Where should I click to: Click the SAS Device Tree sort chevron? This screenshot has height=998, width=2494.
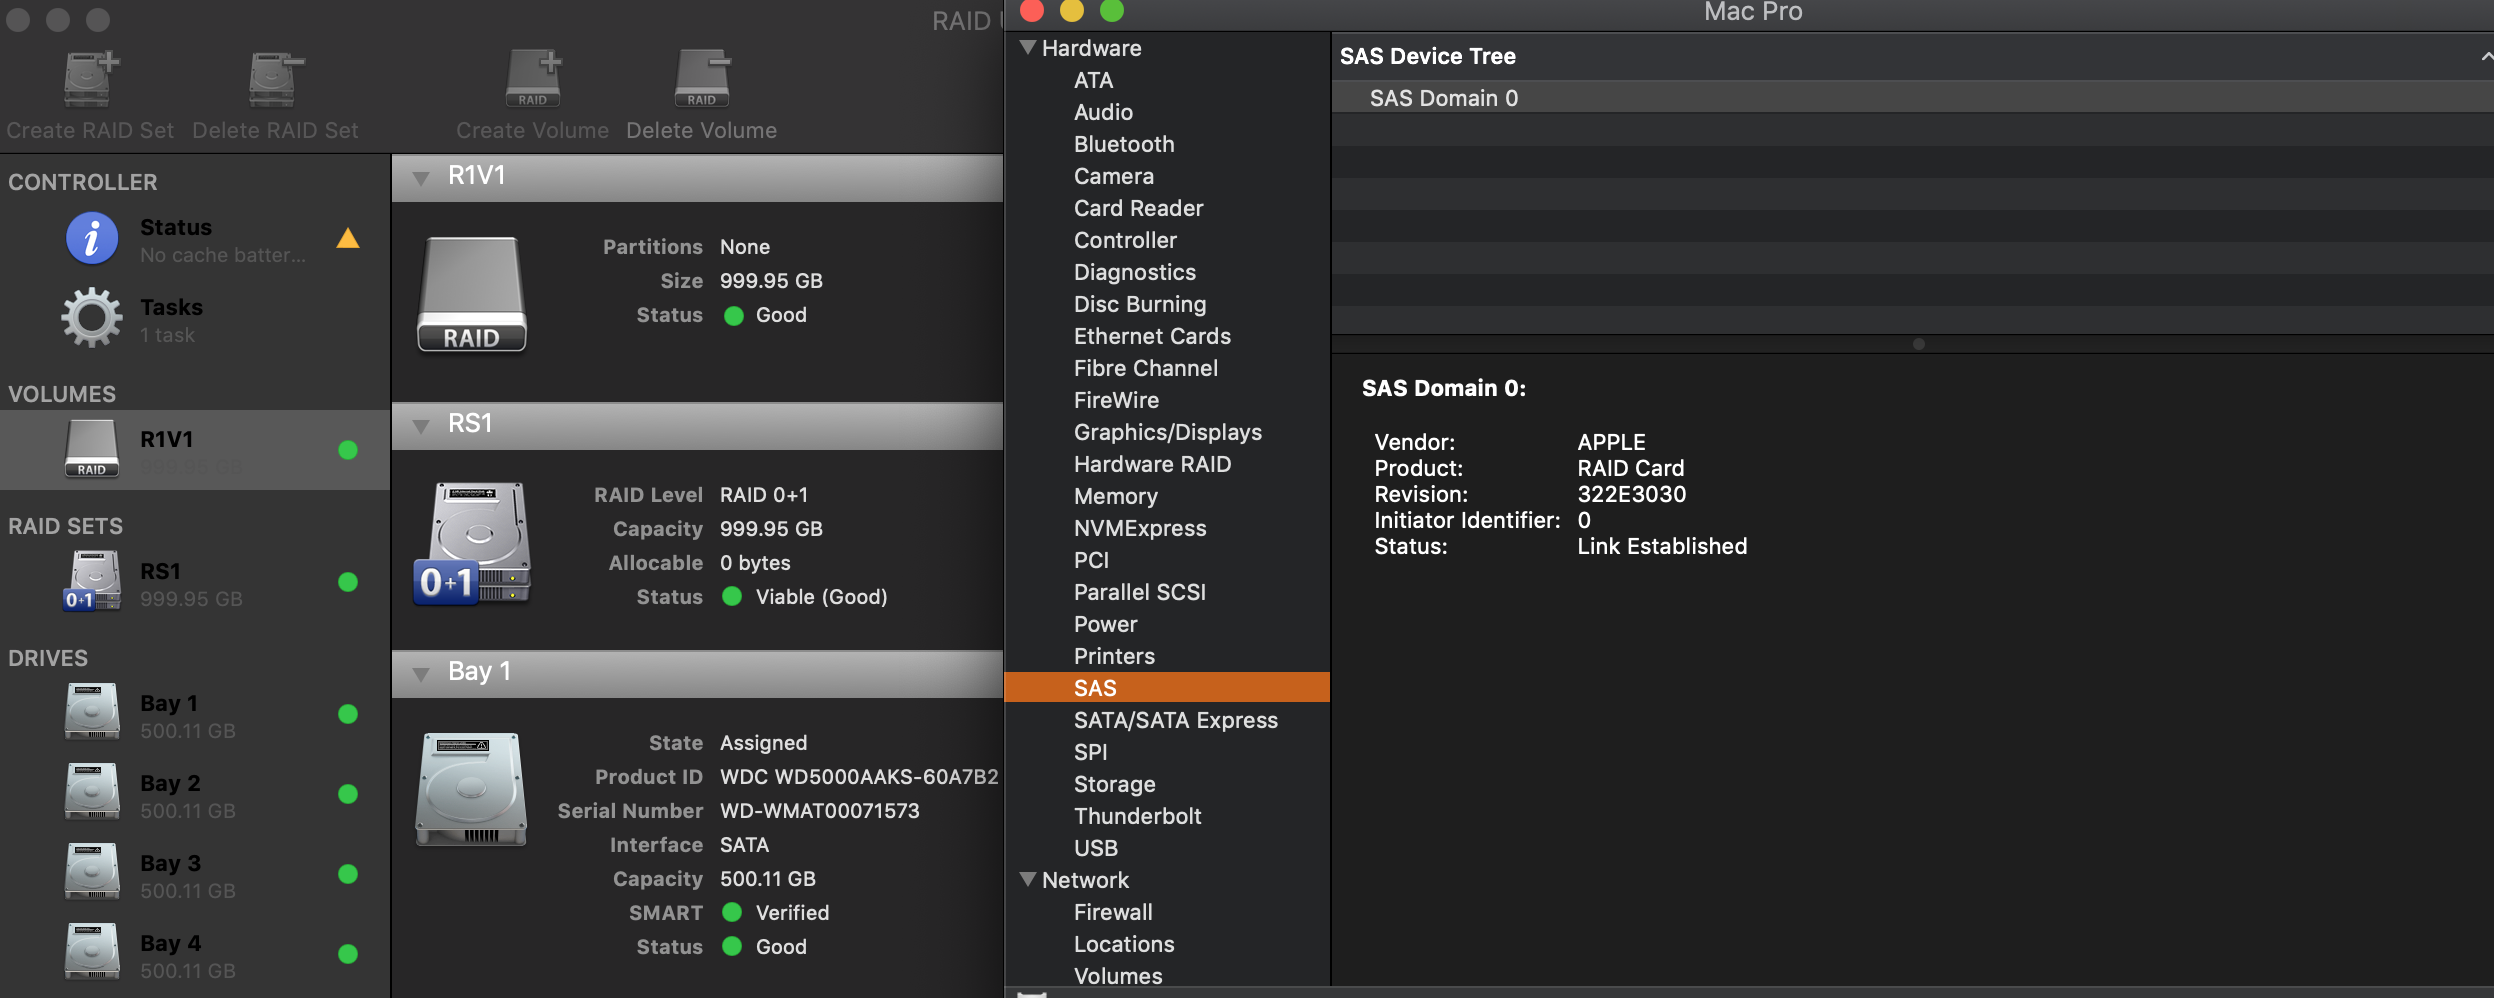coord(2486,57)
